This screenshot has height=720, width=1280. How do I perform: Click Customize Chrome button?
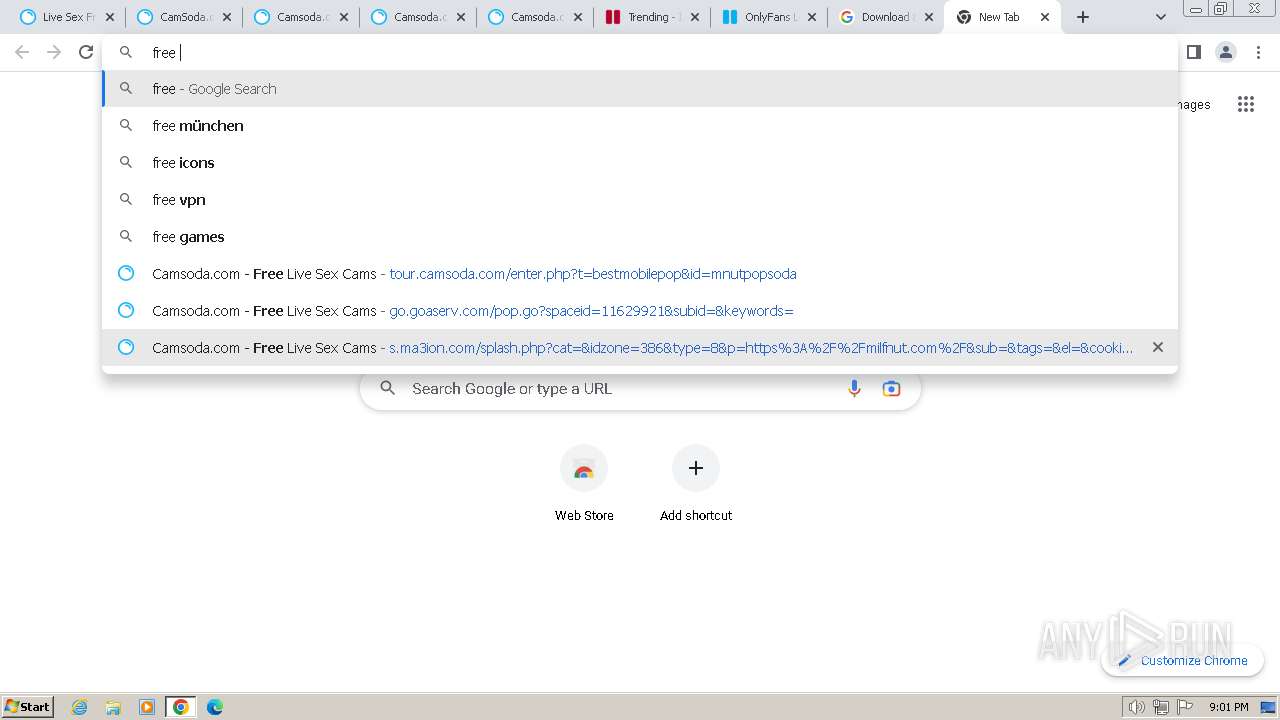(1183, 660)
